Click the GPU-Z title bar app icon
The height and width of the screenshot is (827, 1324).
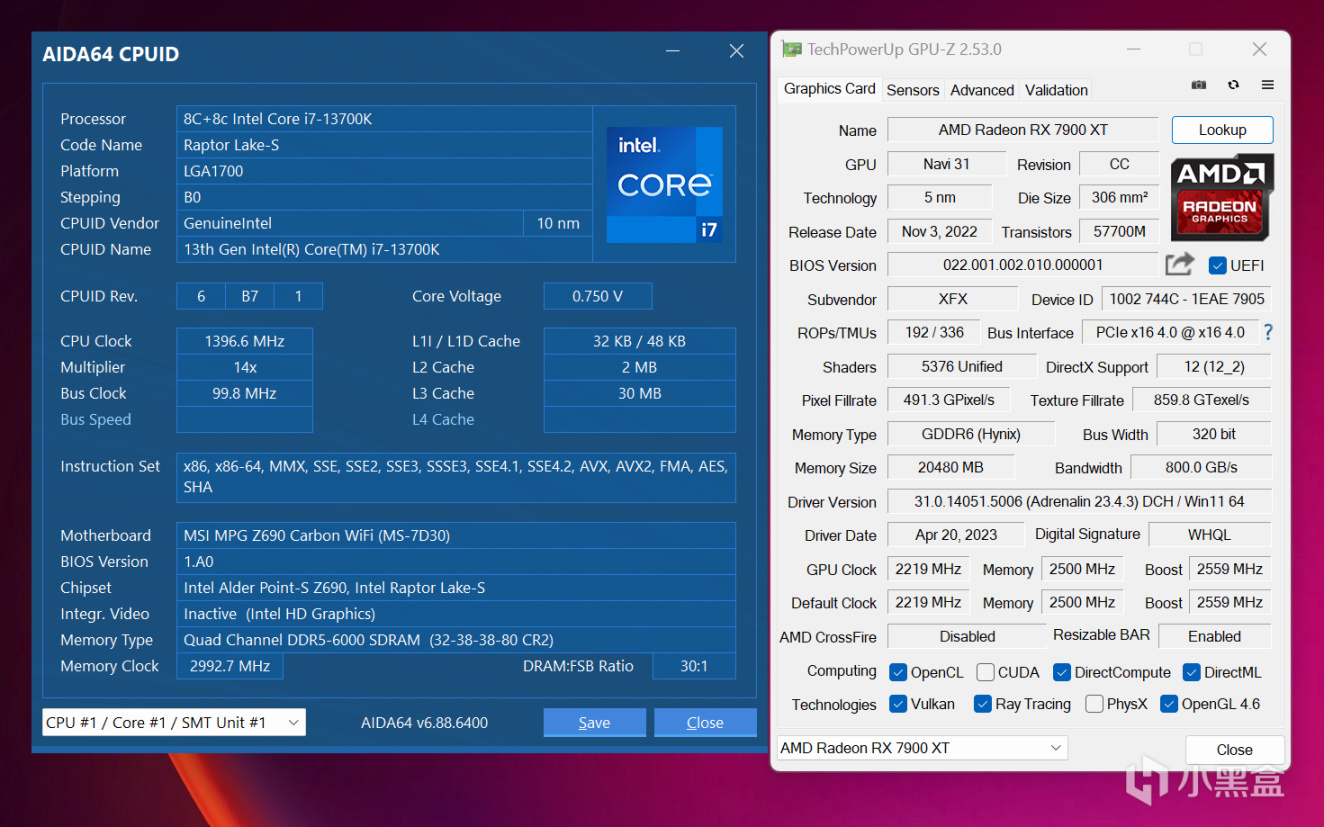point(791,49)
